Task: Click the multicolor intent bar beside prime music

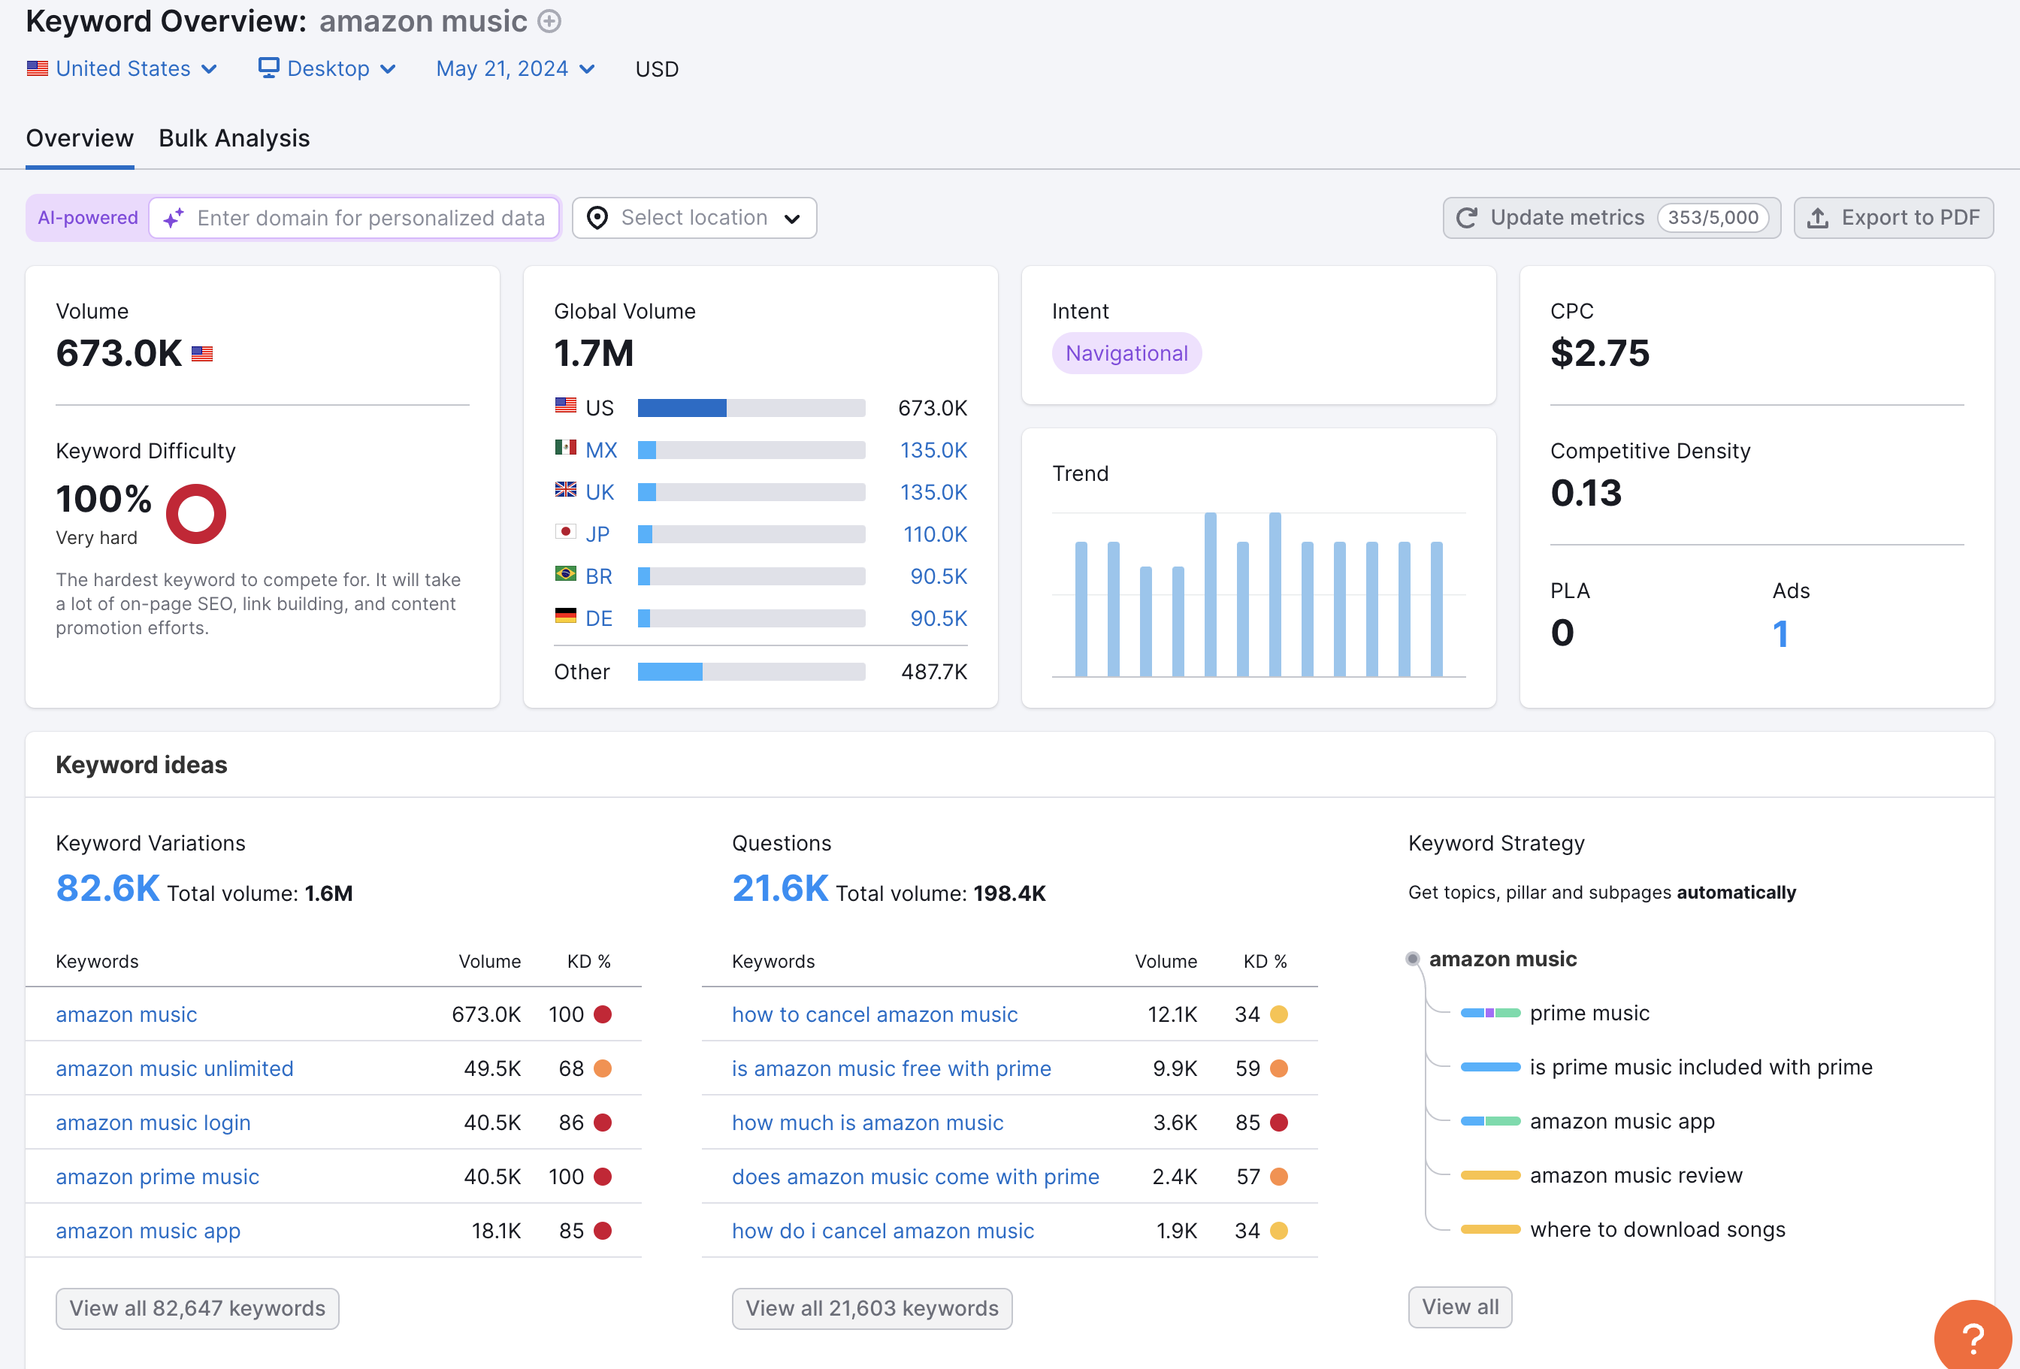Action: pyautogui.click(x=1490, y=1013)
